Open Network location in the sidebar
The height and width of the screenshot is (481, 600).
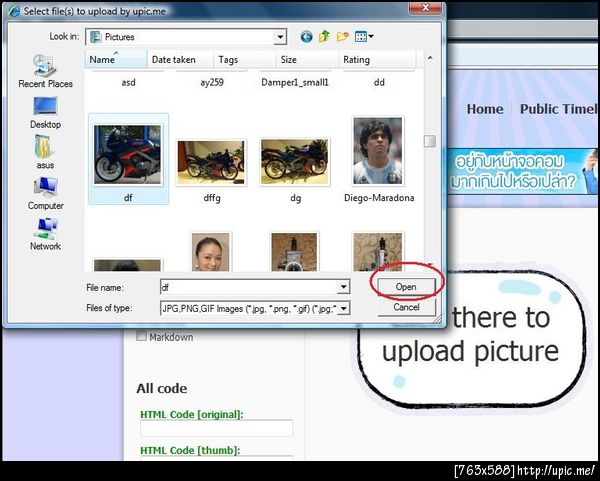[x=45, y=234]
